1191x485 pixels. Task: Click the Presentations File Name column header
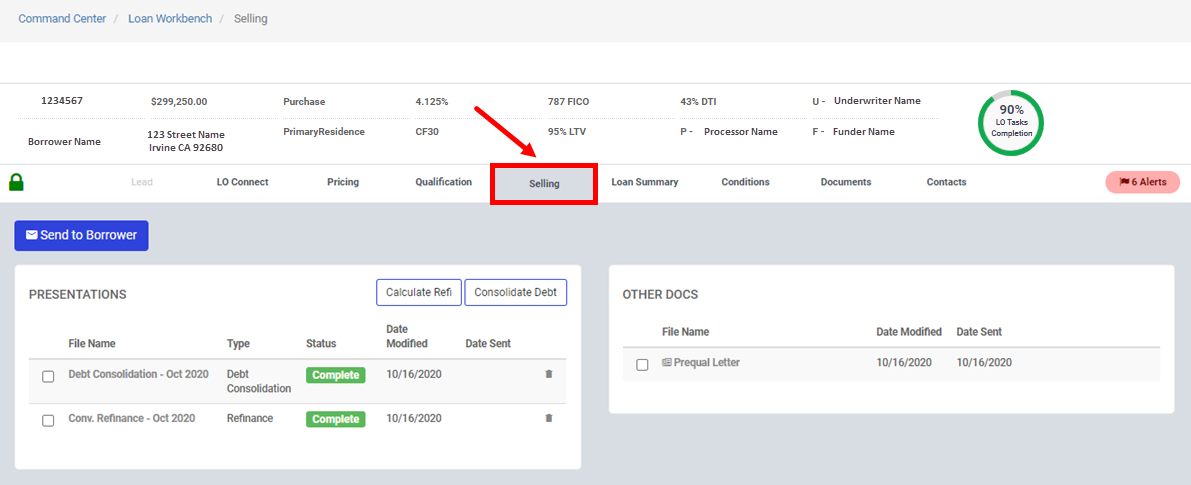pos(92,343)
